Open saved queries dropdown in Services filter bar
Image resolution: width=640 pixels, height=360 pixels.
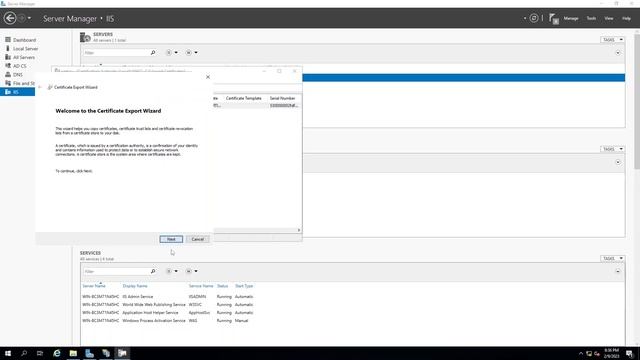click(191, 271)
